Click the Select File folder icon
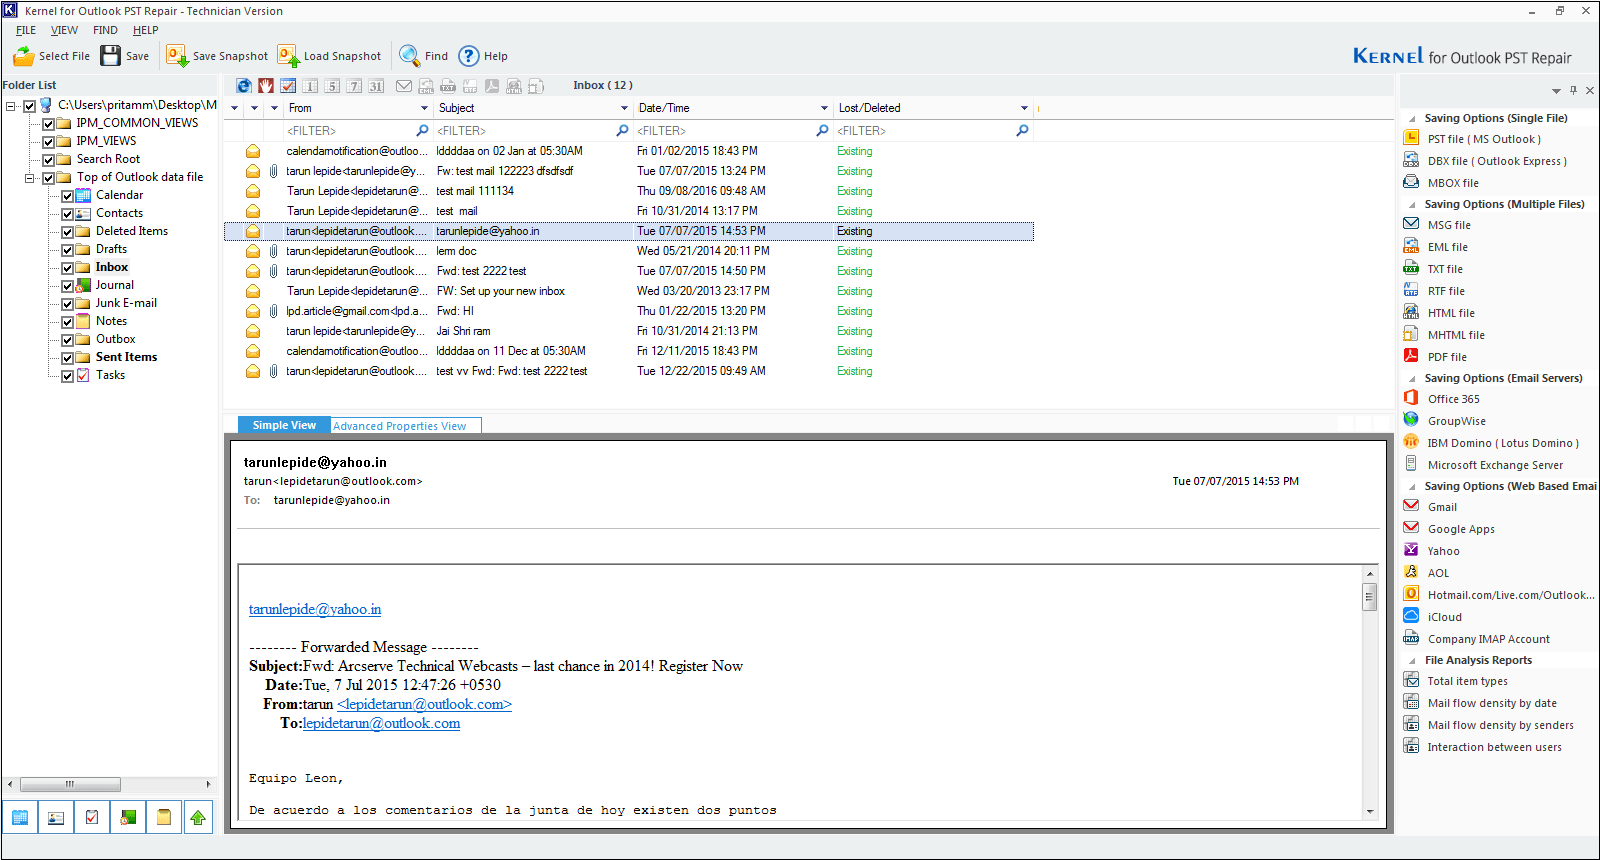Image resolution: width=1600 pixels, height=860 pixels. tap(23, 56)
